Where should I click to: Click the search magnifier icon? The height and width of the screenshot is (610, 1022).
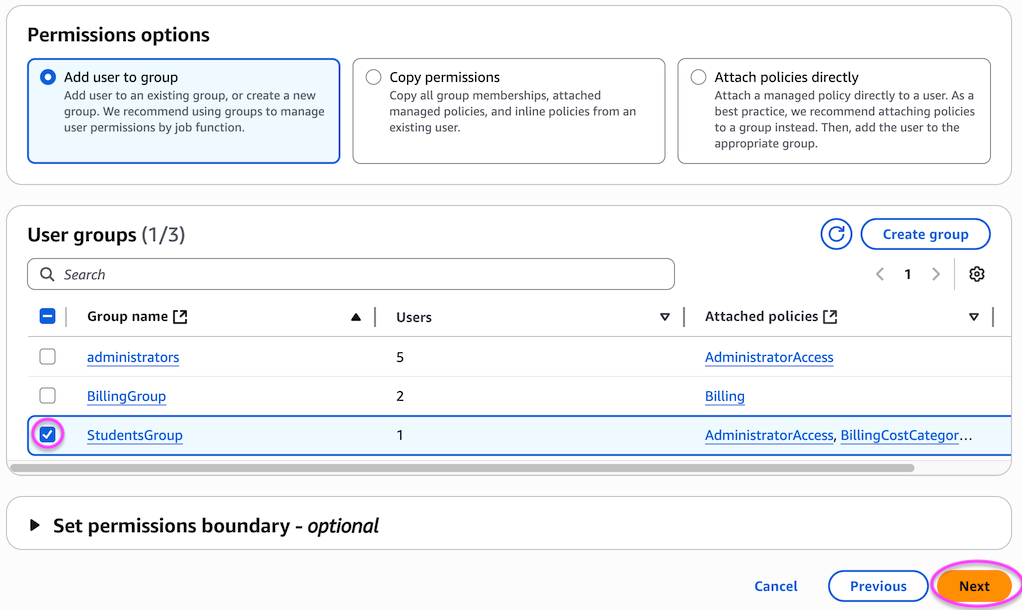click(47, 274)
